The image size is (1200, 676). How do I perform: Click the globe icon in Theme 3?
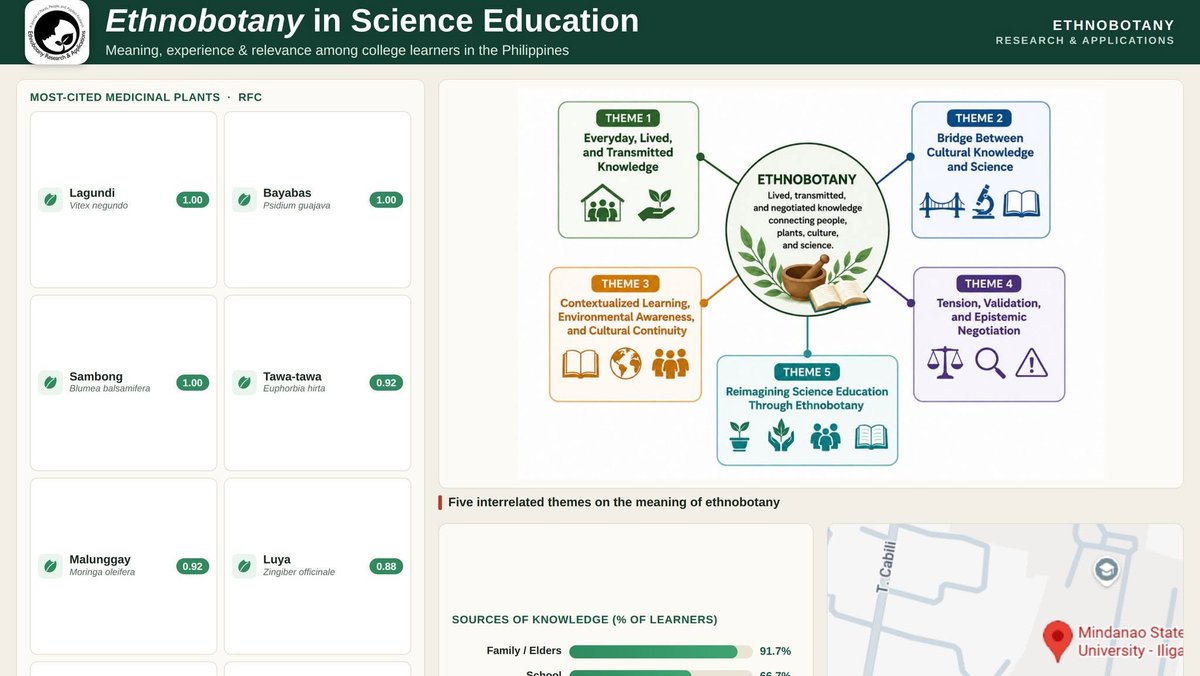626,363
